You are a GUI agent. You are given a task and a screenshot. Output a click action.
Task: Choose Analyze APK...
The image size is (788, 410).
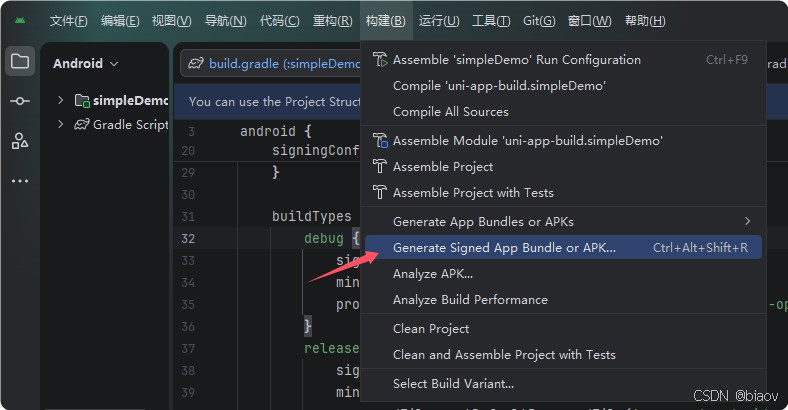563,274
